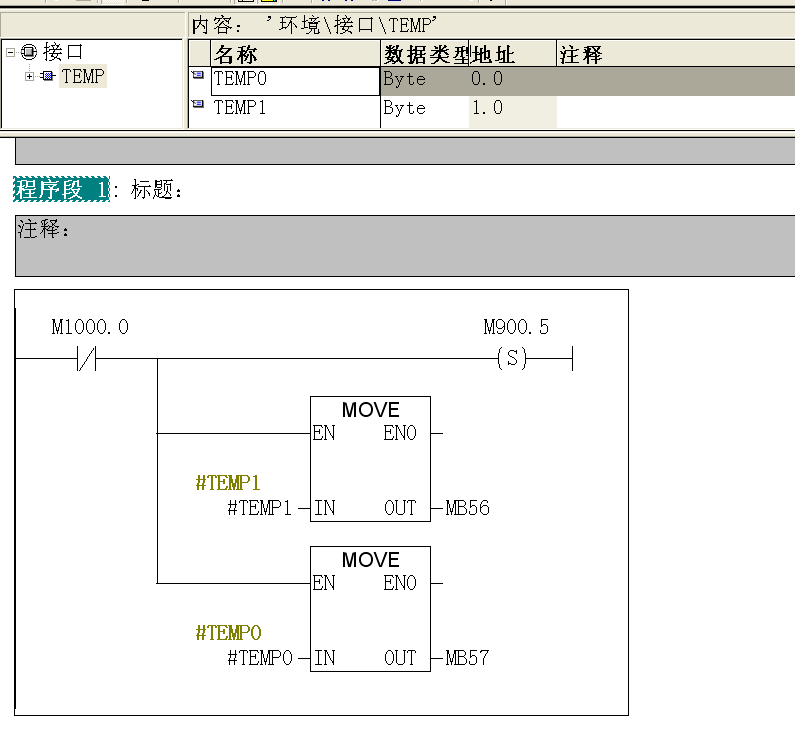Select the 接口 root tree item
The image size is (795, 740).
pyautogui.click(x=63, y=52)
